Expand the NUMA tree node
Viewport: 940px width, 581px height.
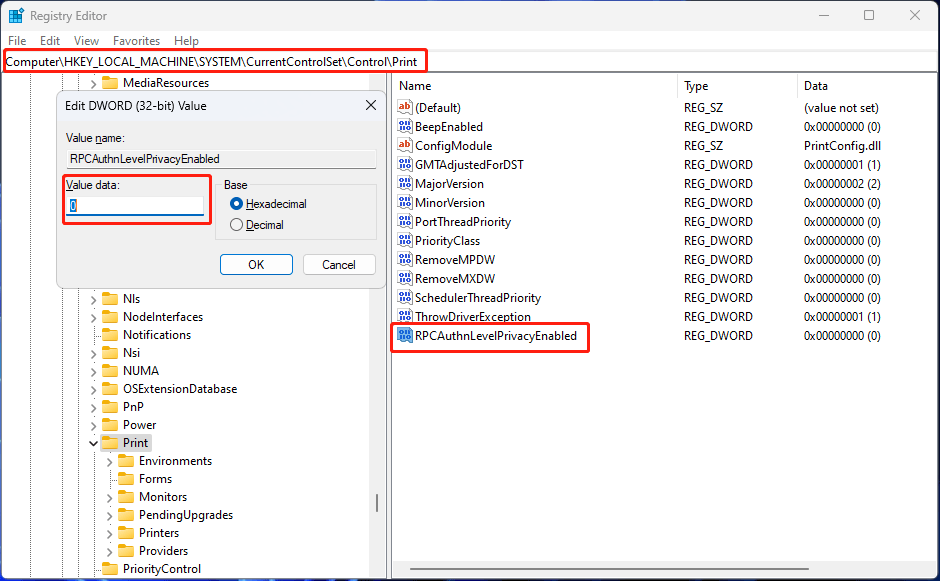click(x=92, y=370)
